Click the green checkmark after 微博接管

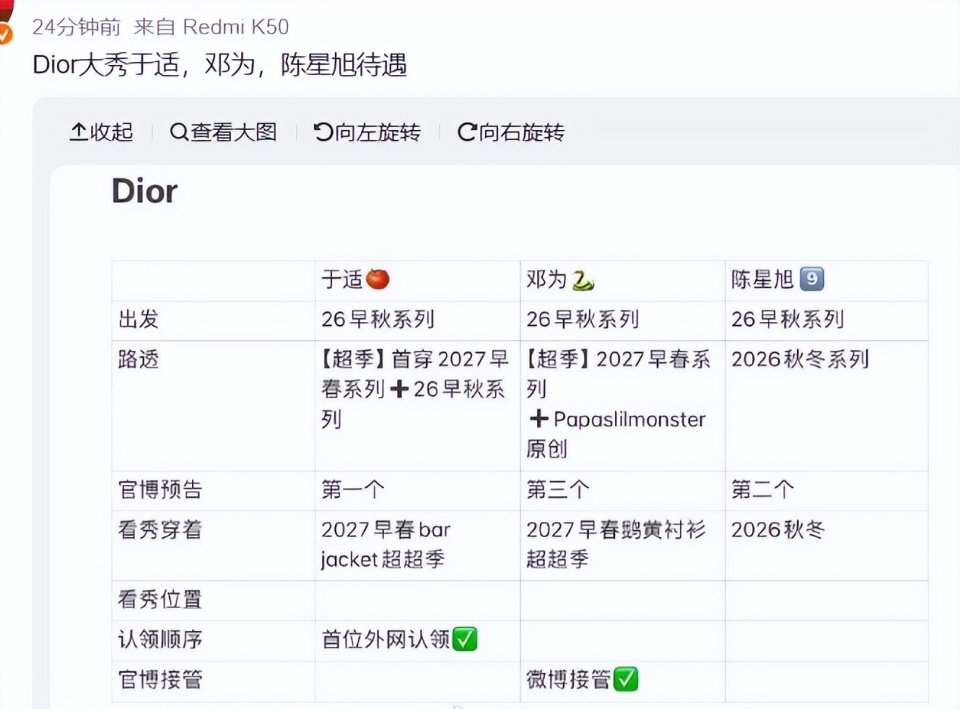point(625,679)
